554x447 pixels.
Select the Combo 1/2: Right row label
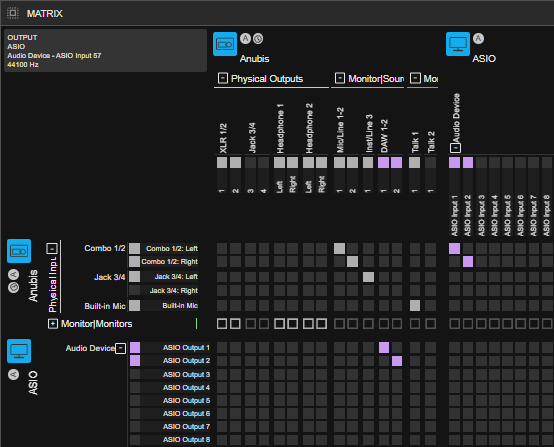point(170,262)
